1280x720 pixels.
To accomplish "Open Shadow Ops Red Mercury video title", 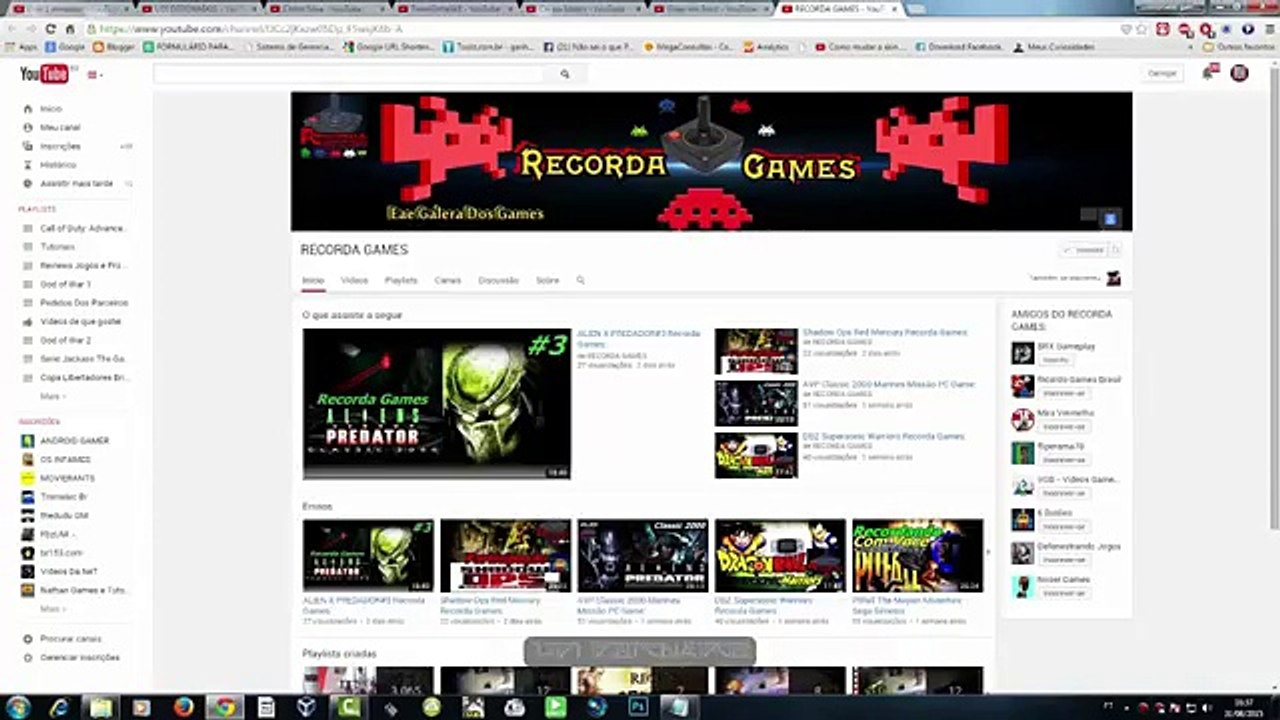I will (x=885, y=332).
